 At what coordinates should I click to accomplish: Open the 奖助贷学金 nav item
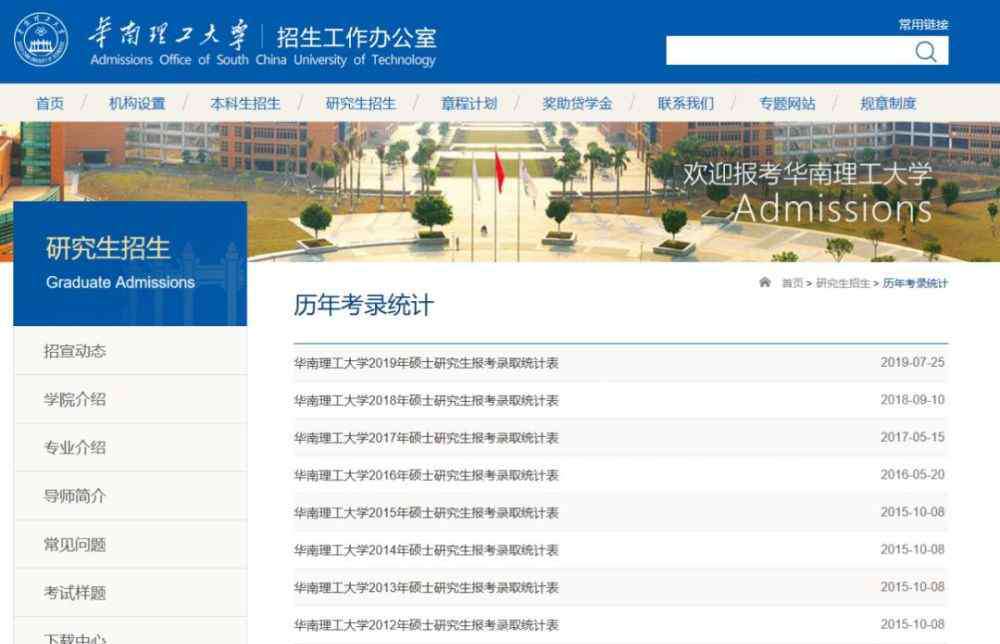click(577, 103)
